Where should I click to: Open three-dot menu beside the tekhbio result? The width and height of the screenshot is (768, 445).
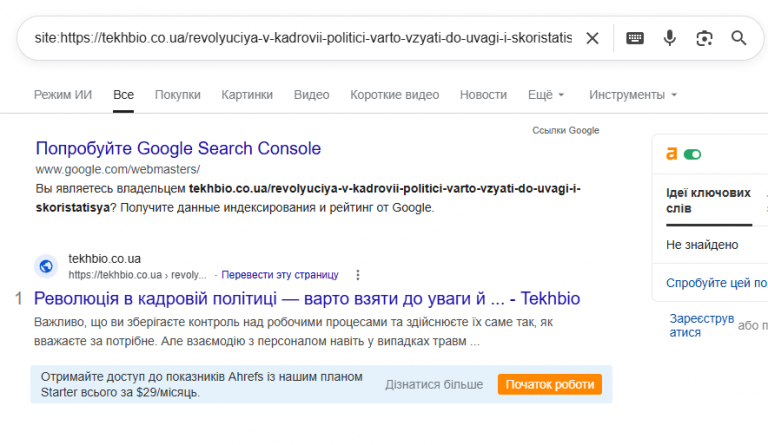point(358,275)
